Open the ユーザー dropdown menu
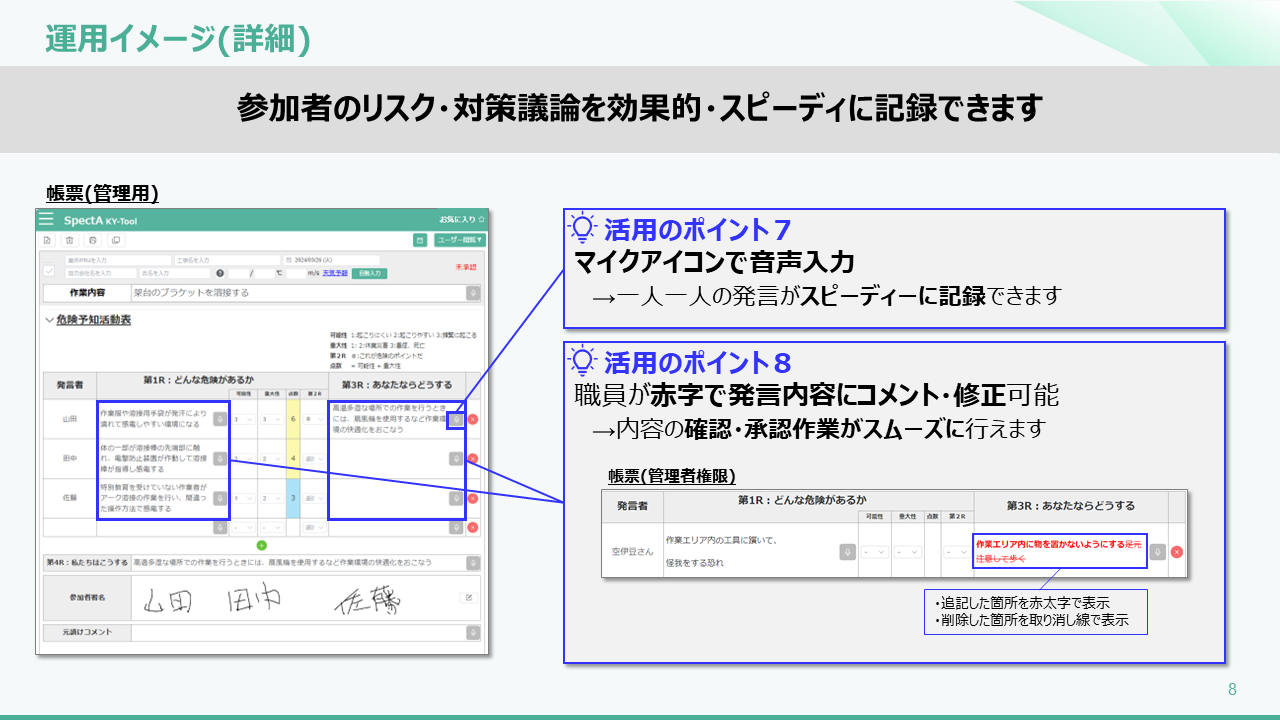1280x720 pixels. (460, 240)
